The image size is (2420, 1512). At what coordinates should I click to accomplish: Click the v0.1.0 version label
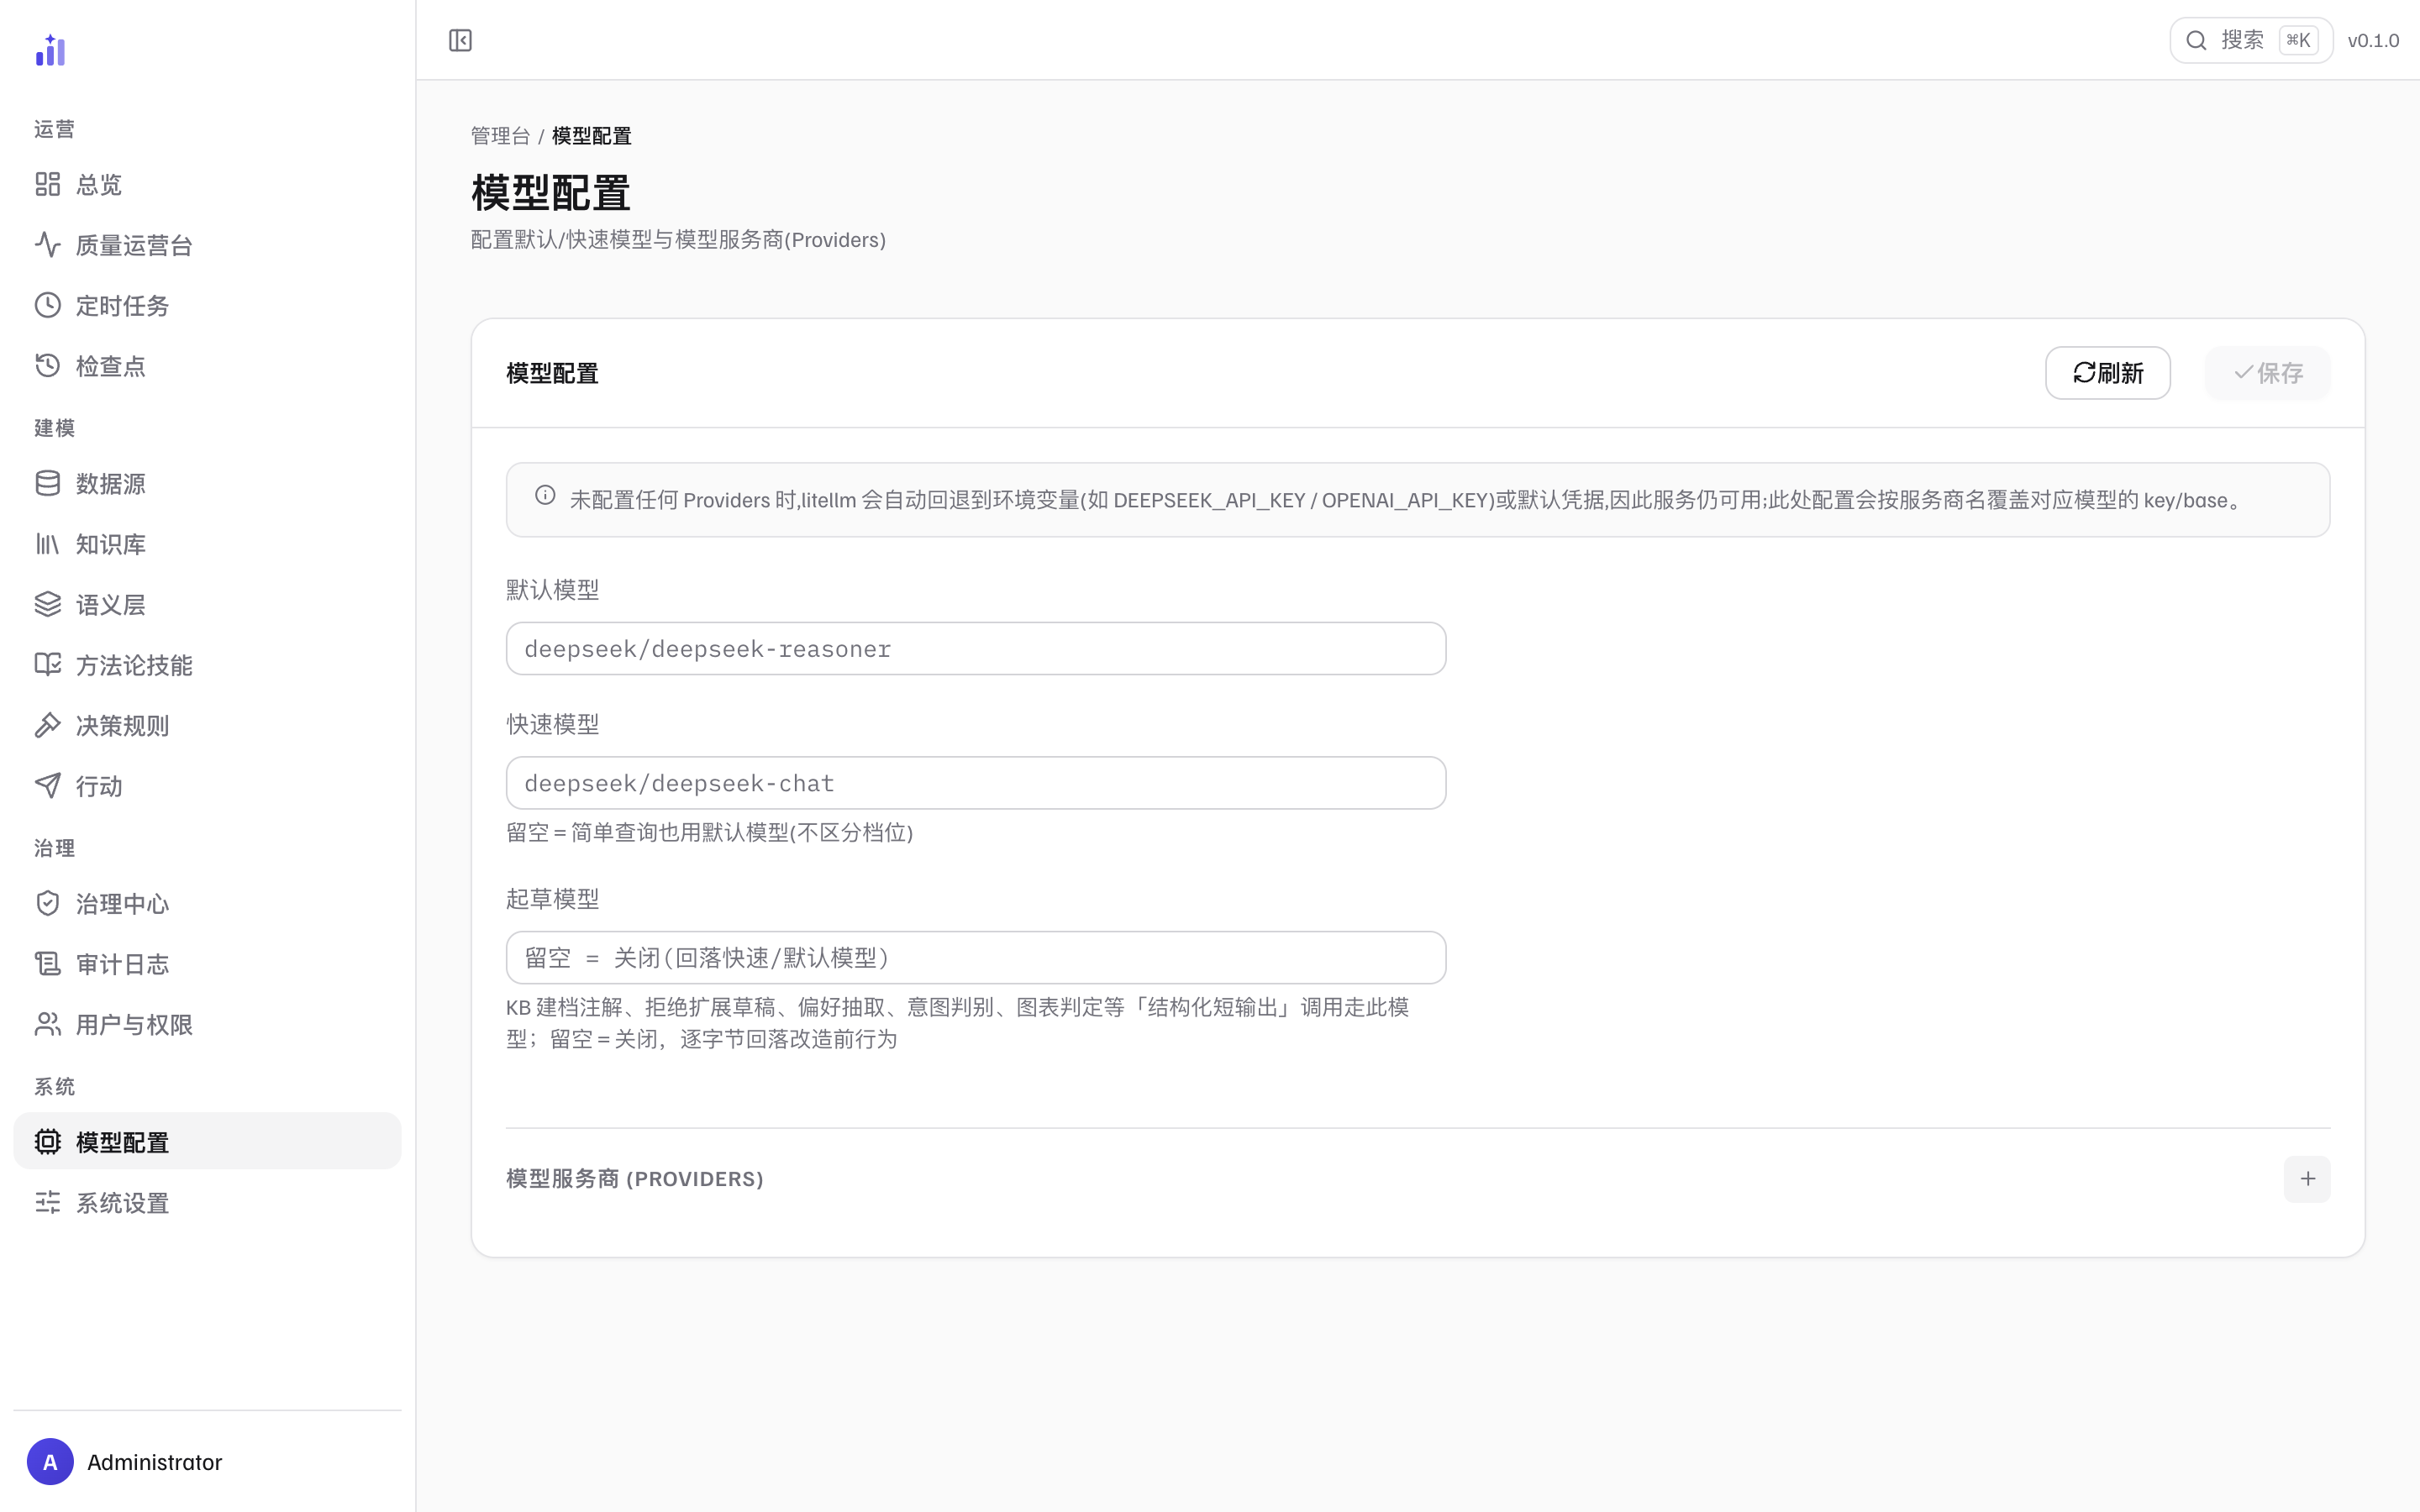(x=2373, y=41)
